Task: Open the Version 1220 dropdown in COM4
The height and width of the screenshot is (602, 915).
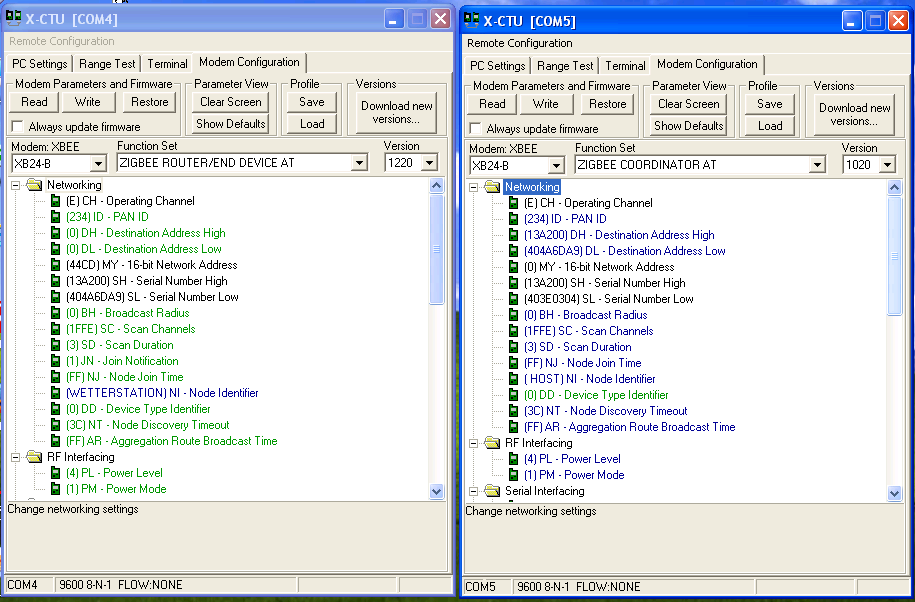Action: [x=429, y=163]
